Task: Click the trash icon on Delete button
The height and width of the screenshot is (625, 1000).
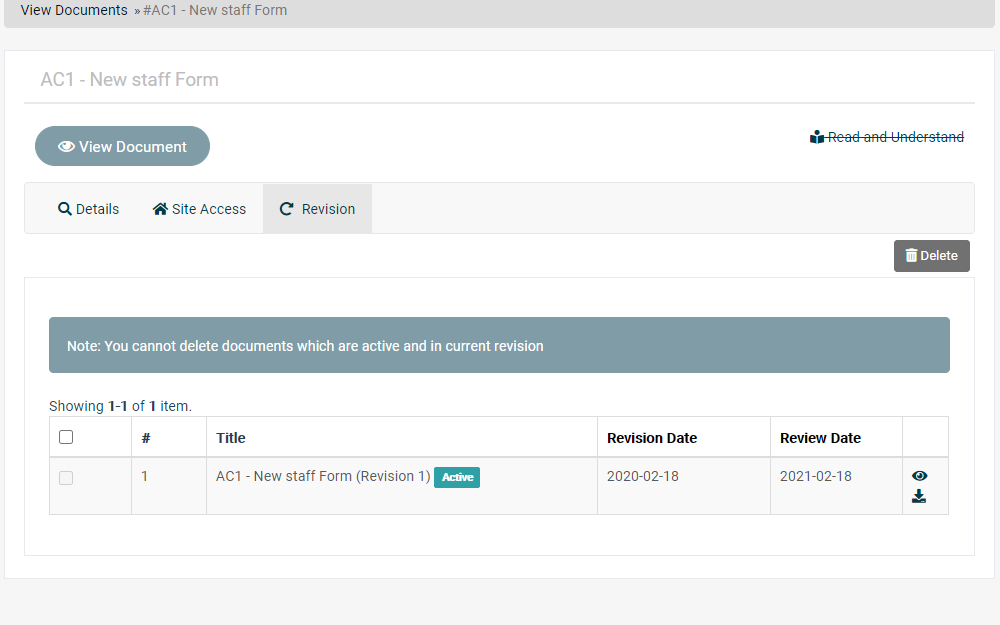Action: (911, 255)
